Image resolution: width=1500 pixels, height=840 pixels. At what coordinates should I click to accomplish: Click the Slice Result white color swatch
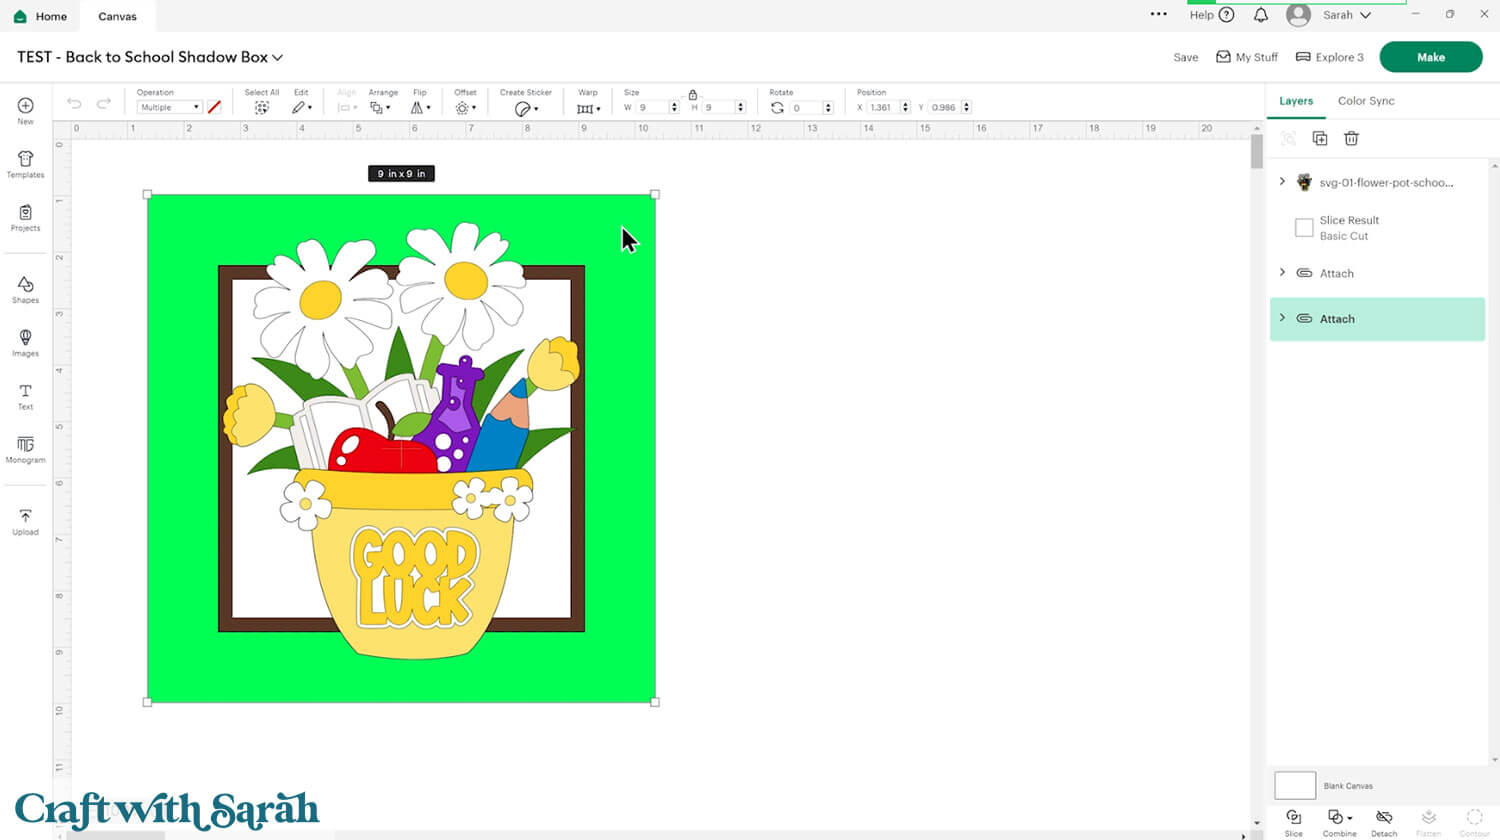tap(1304, 228)
